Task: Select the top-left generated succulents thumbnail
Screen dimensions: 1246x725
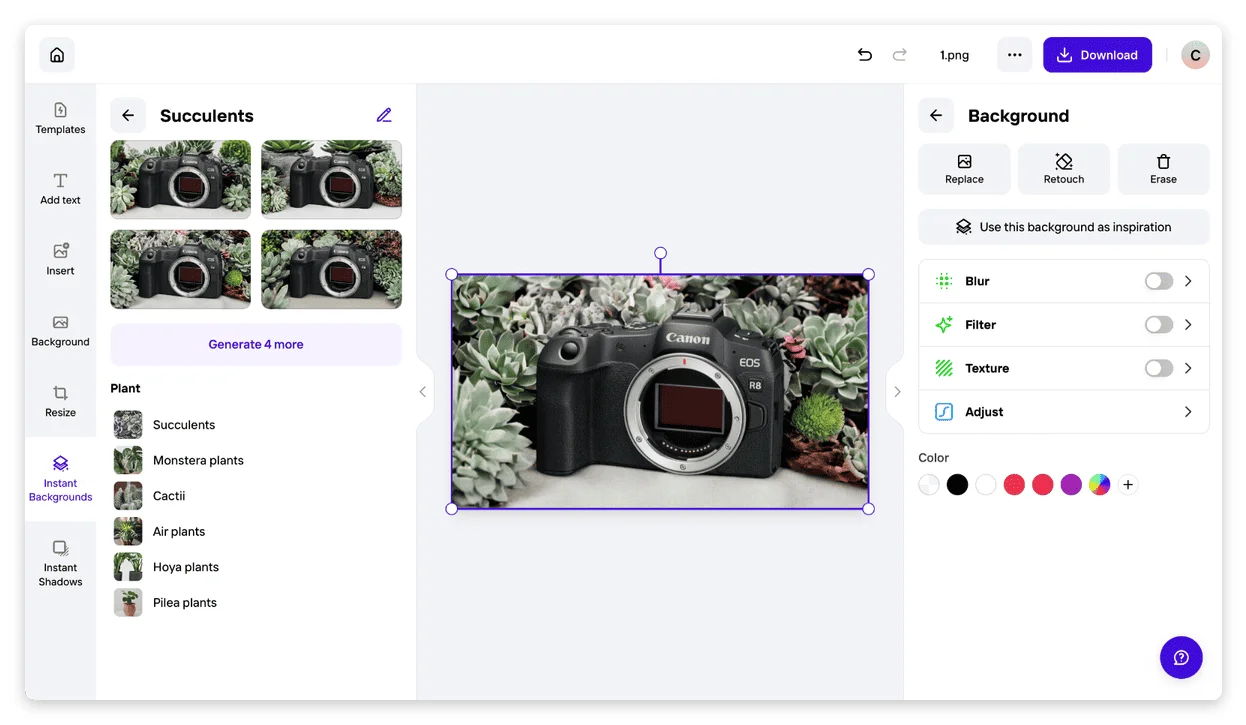Action: coord(181,179)
